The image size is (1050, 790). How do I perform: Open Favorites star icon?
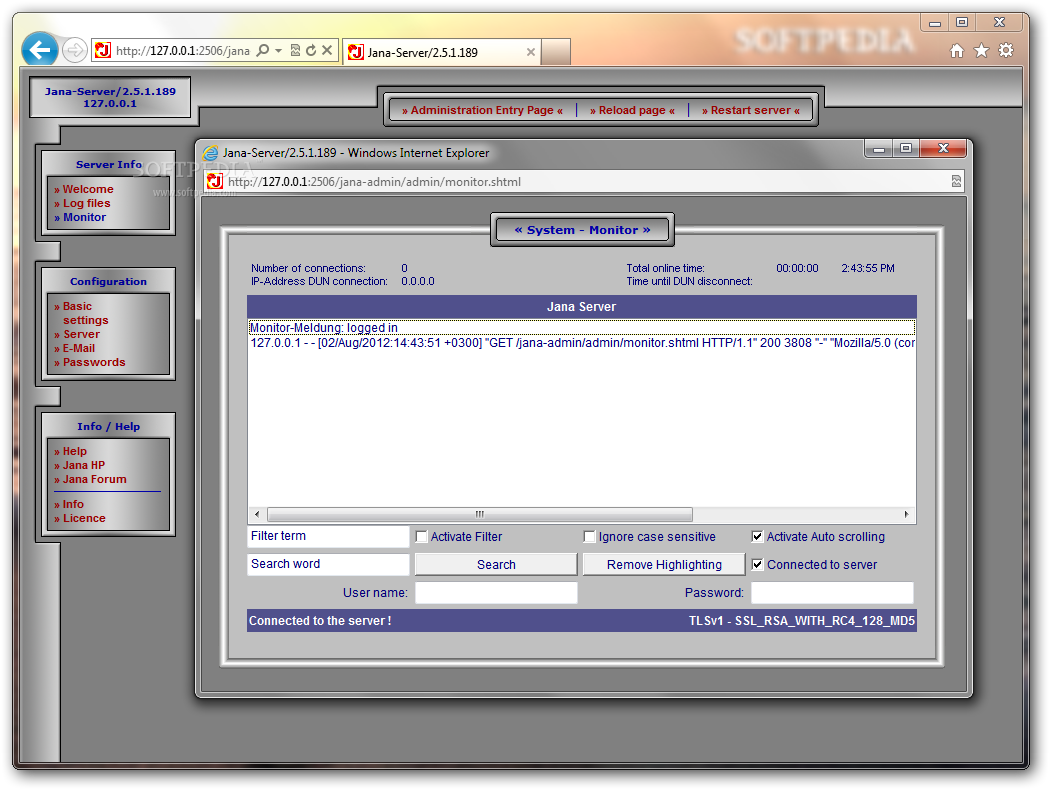point(981,50)
